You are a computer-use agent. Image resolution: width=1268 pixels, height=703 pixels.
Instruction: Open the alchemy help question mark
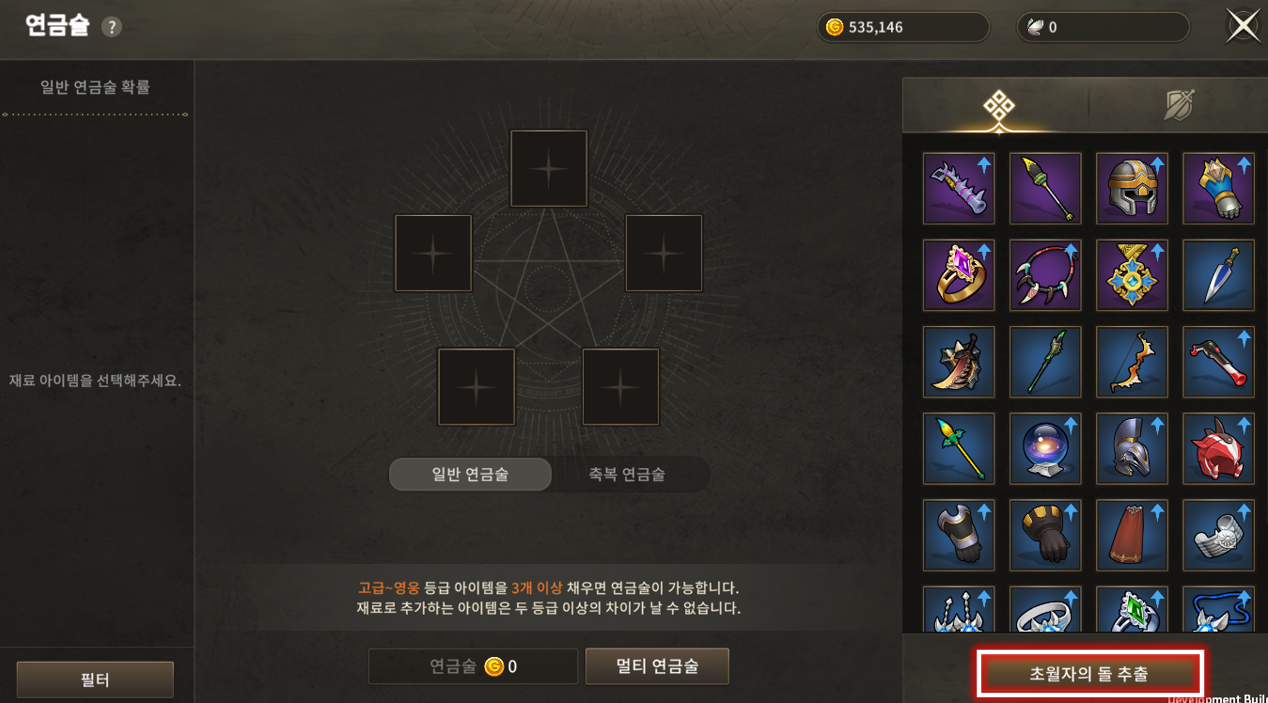[x=112, y=27]
